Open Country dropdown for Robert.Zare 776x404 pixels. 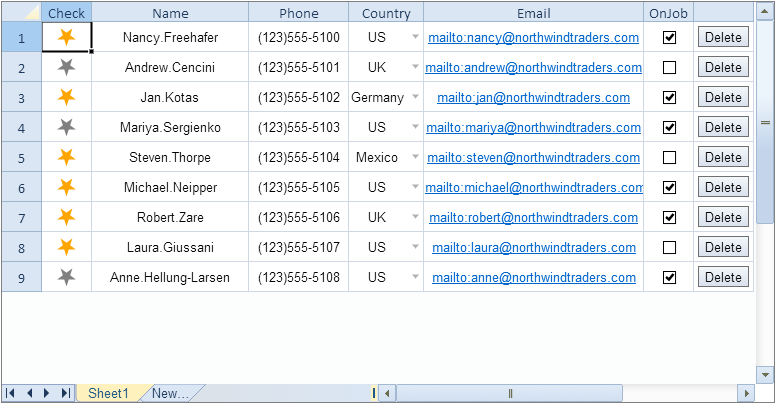pyautogui.click(x=415, y=217)
